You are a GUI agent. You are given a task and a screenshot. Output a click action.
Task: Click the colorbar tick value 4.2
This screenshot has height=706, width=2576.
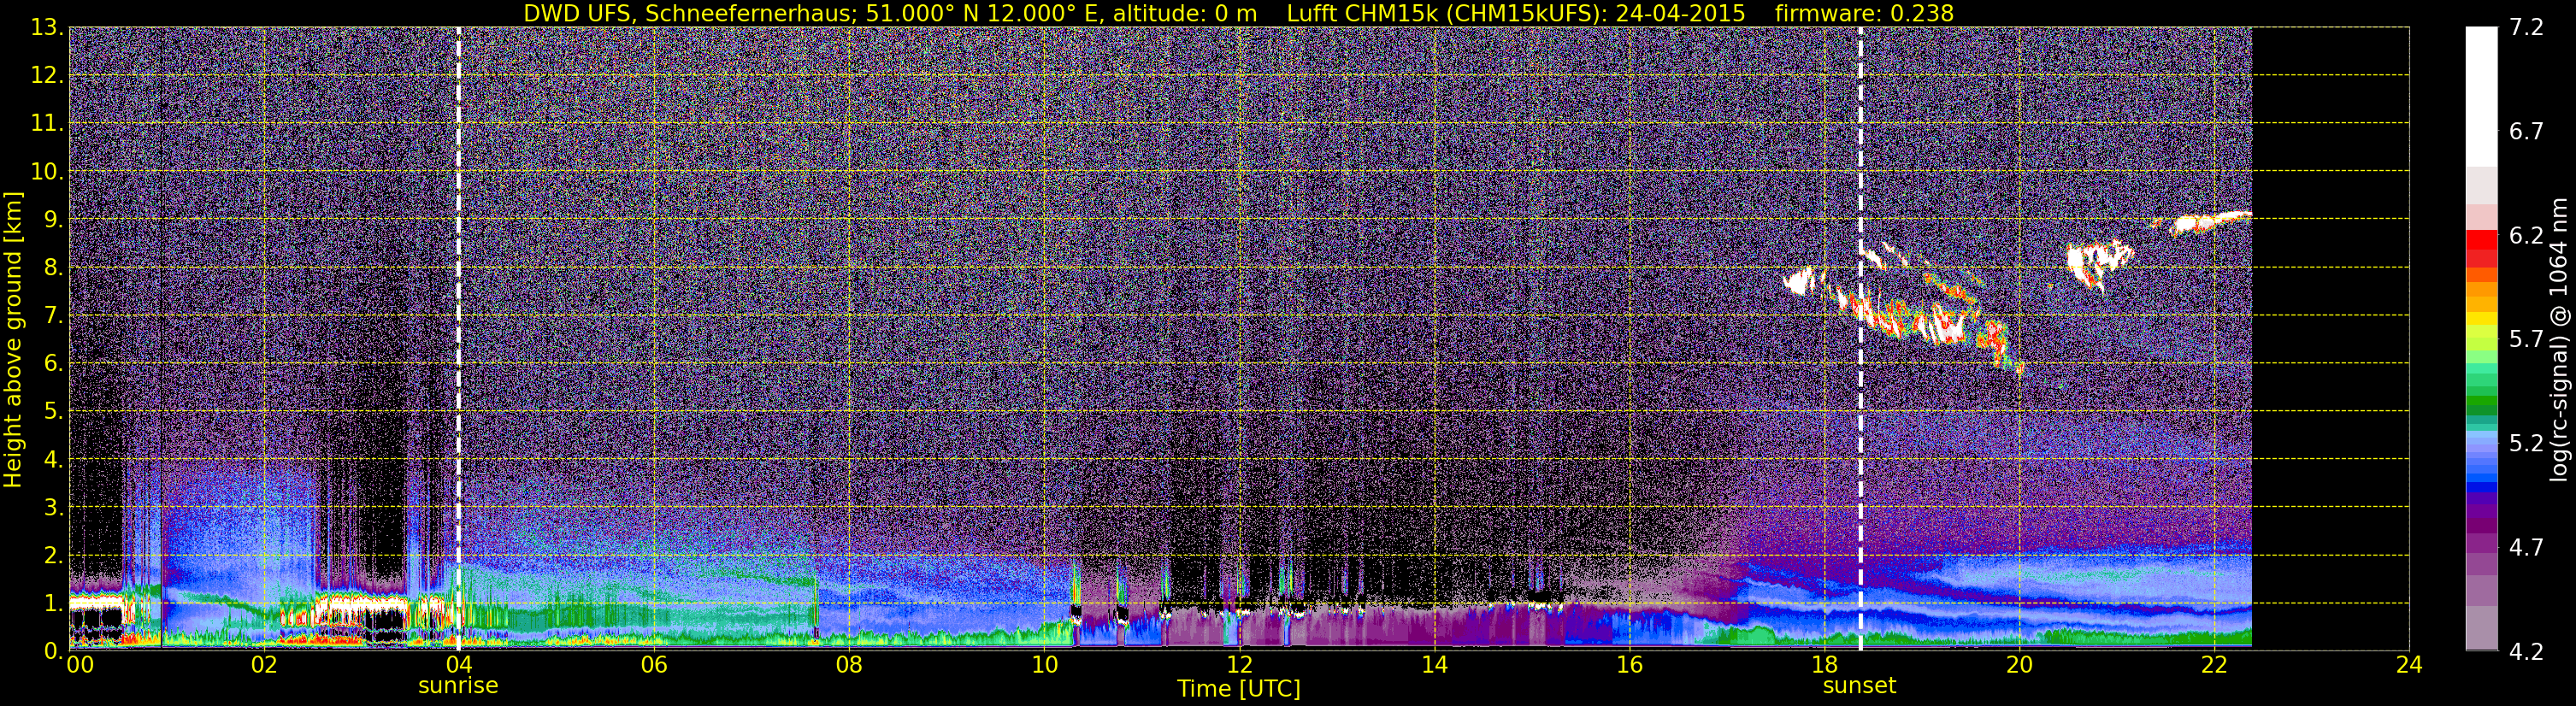[2526, 652]
